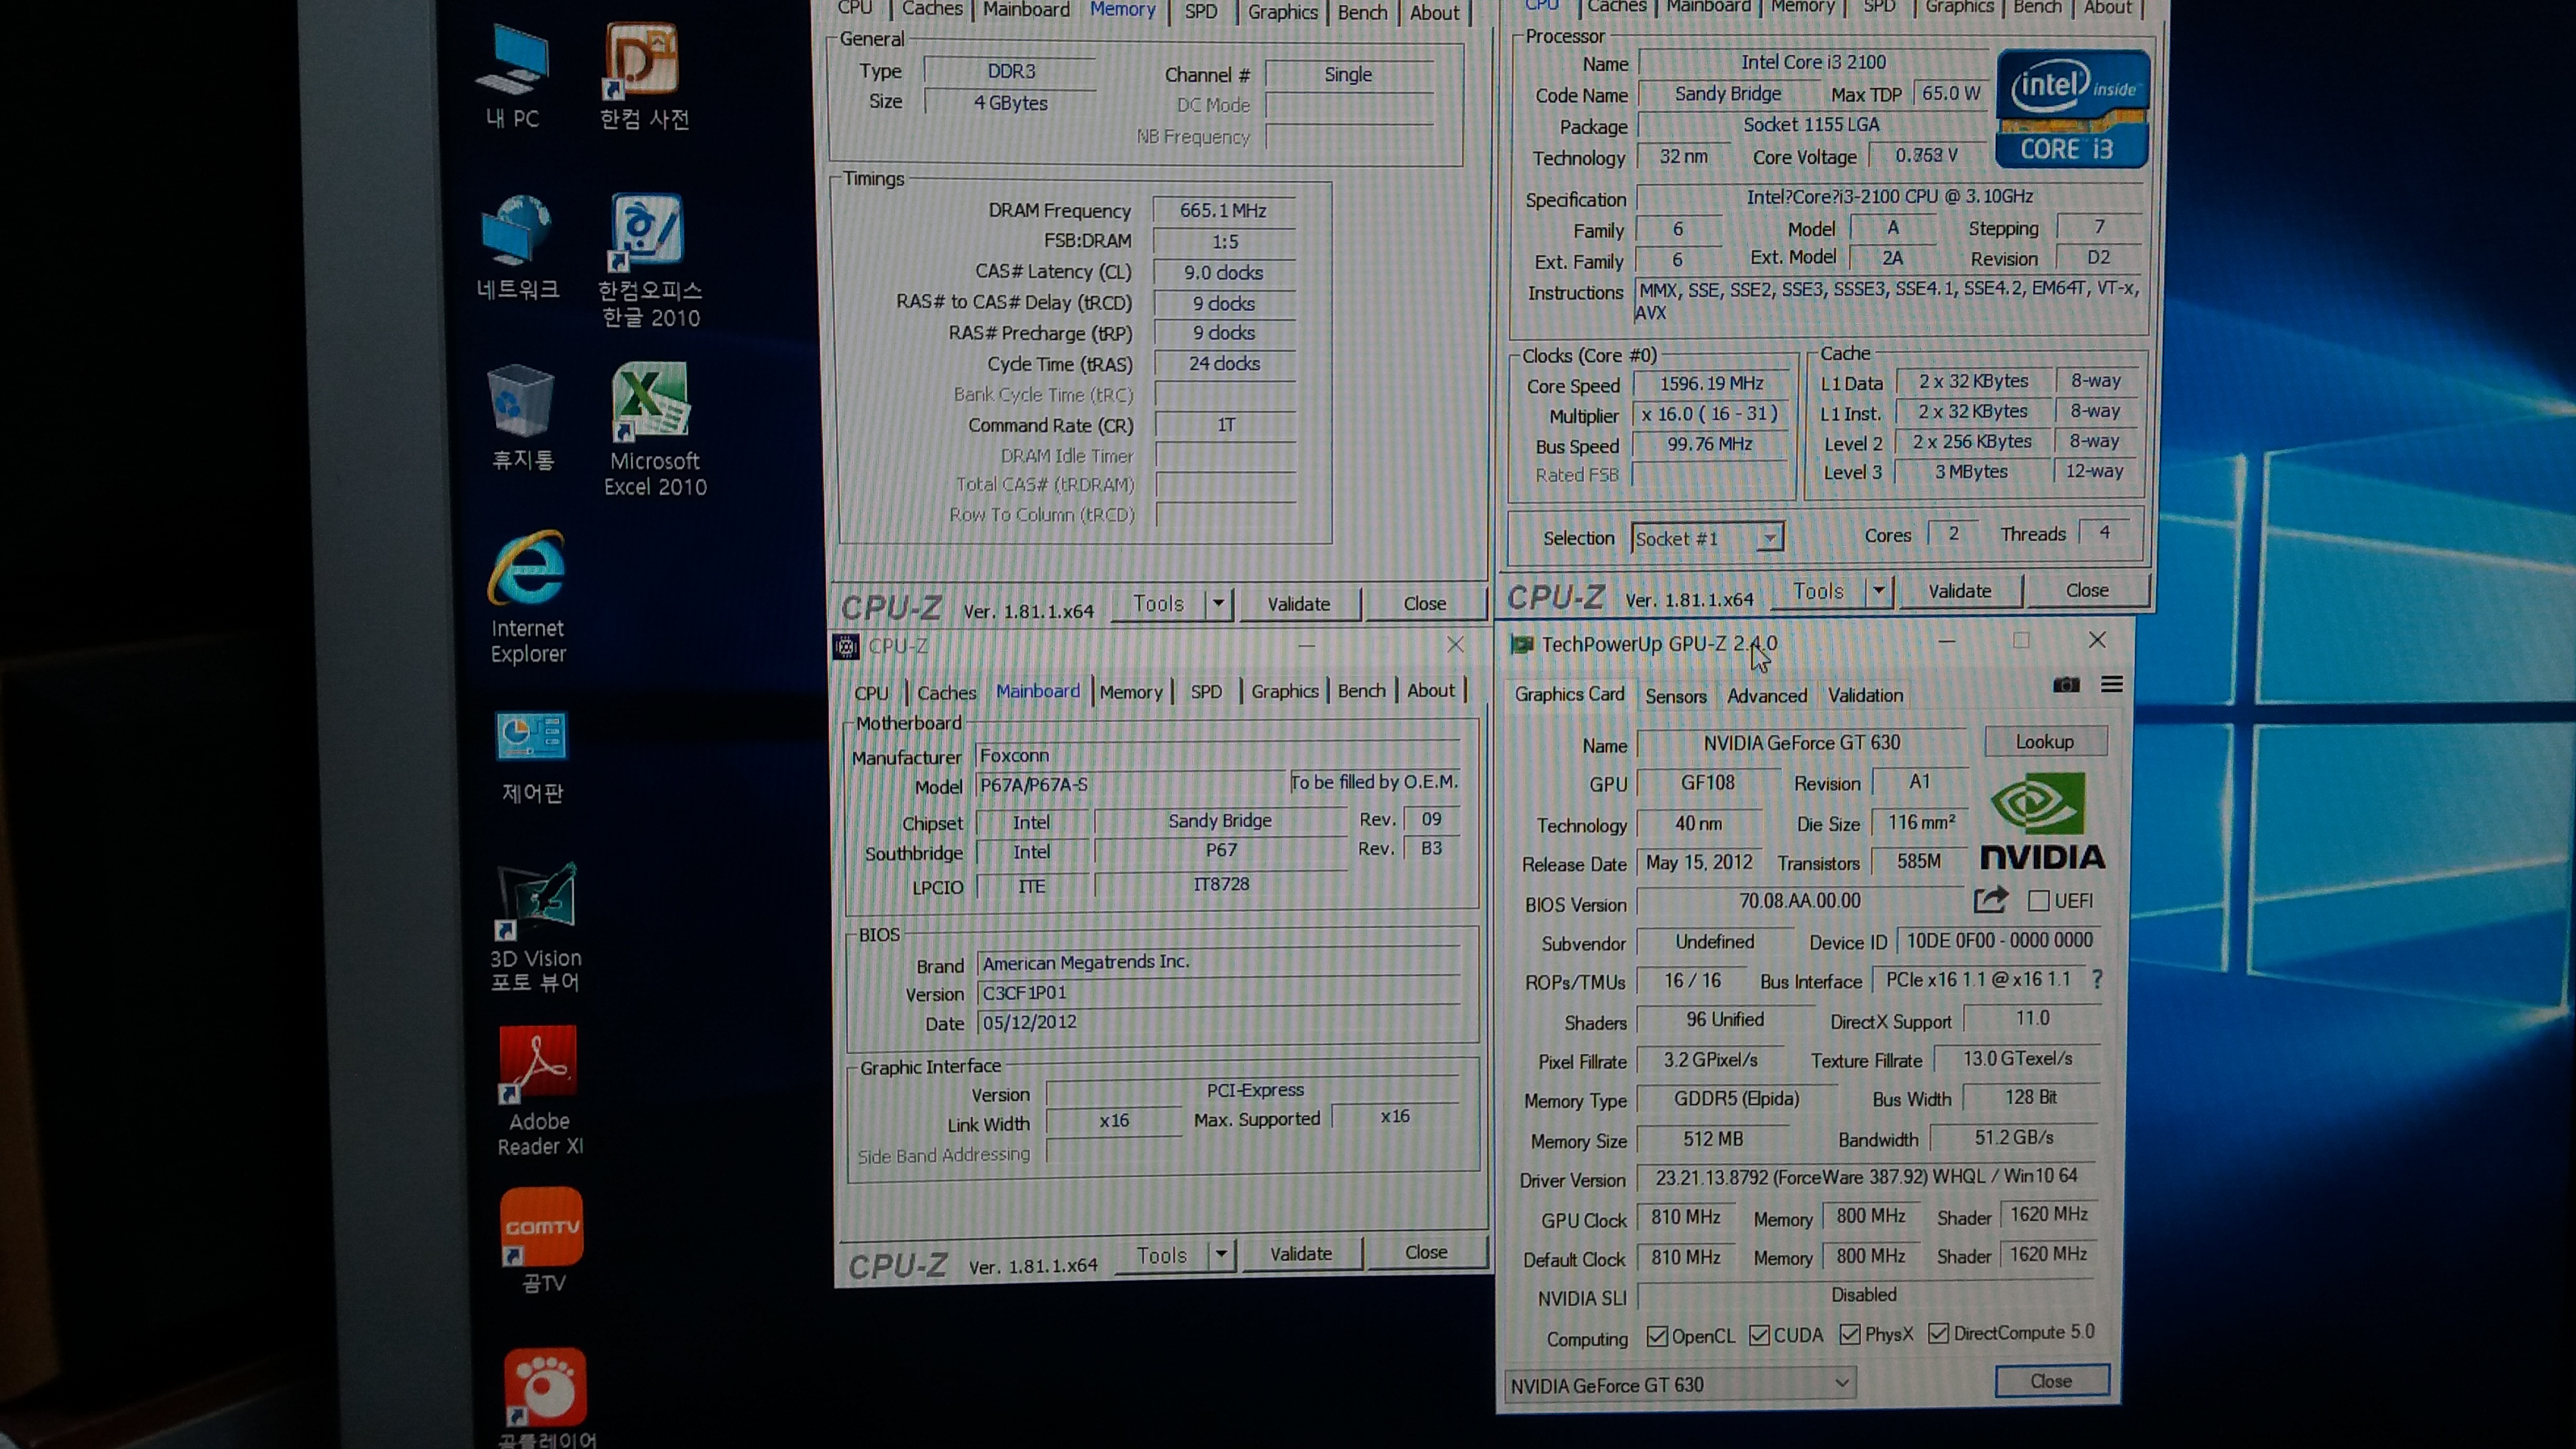The height and width of the screenshot is (1449, 2576).
Task: Open Microsoft Excel 2010 shortcut
Action: [x=654, y=430]
